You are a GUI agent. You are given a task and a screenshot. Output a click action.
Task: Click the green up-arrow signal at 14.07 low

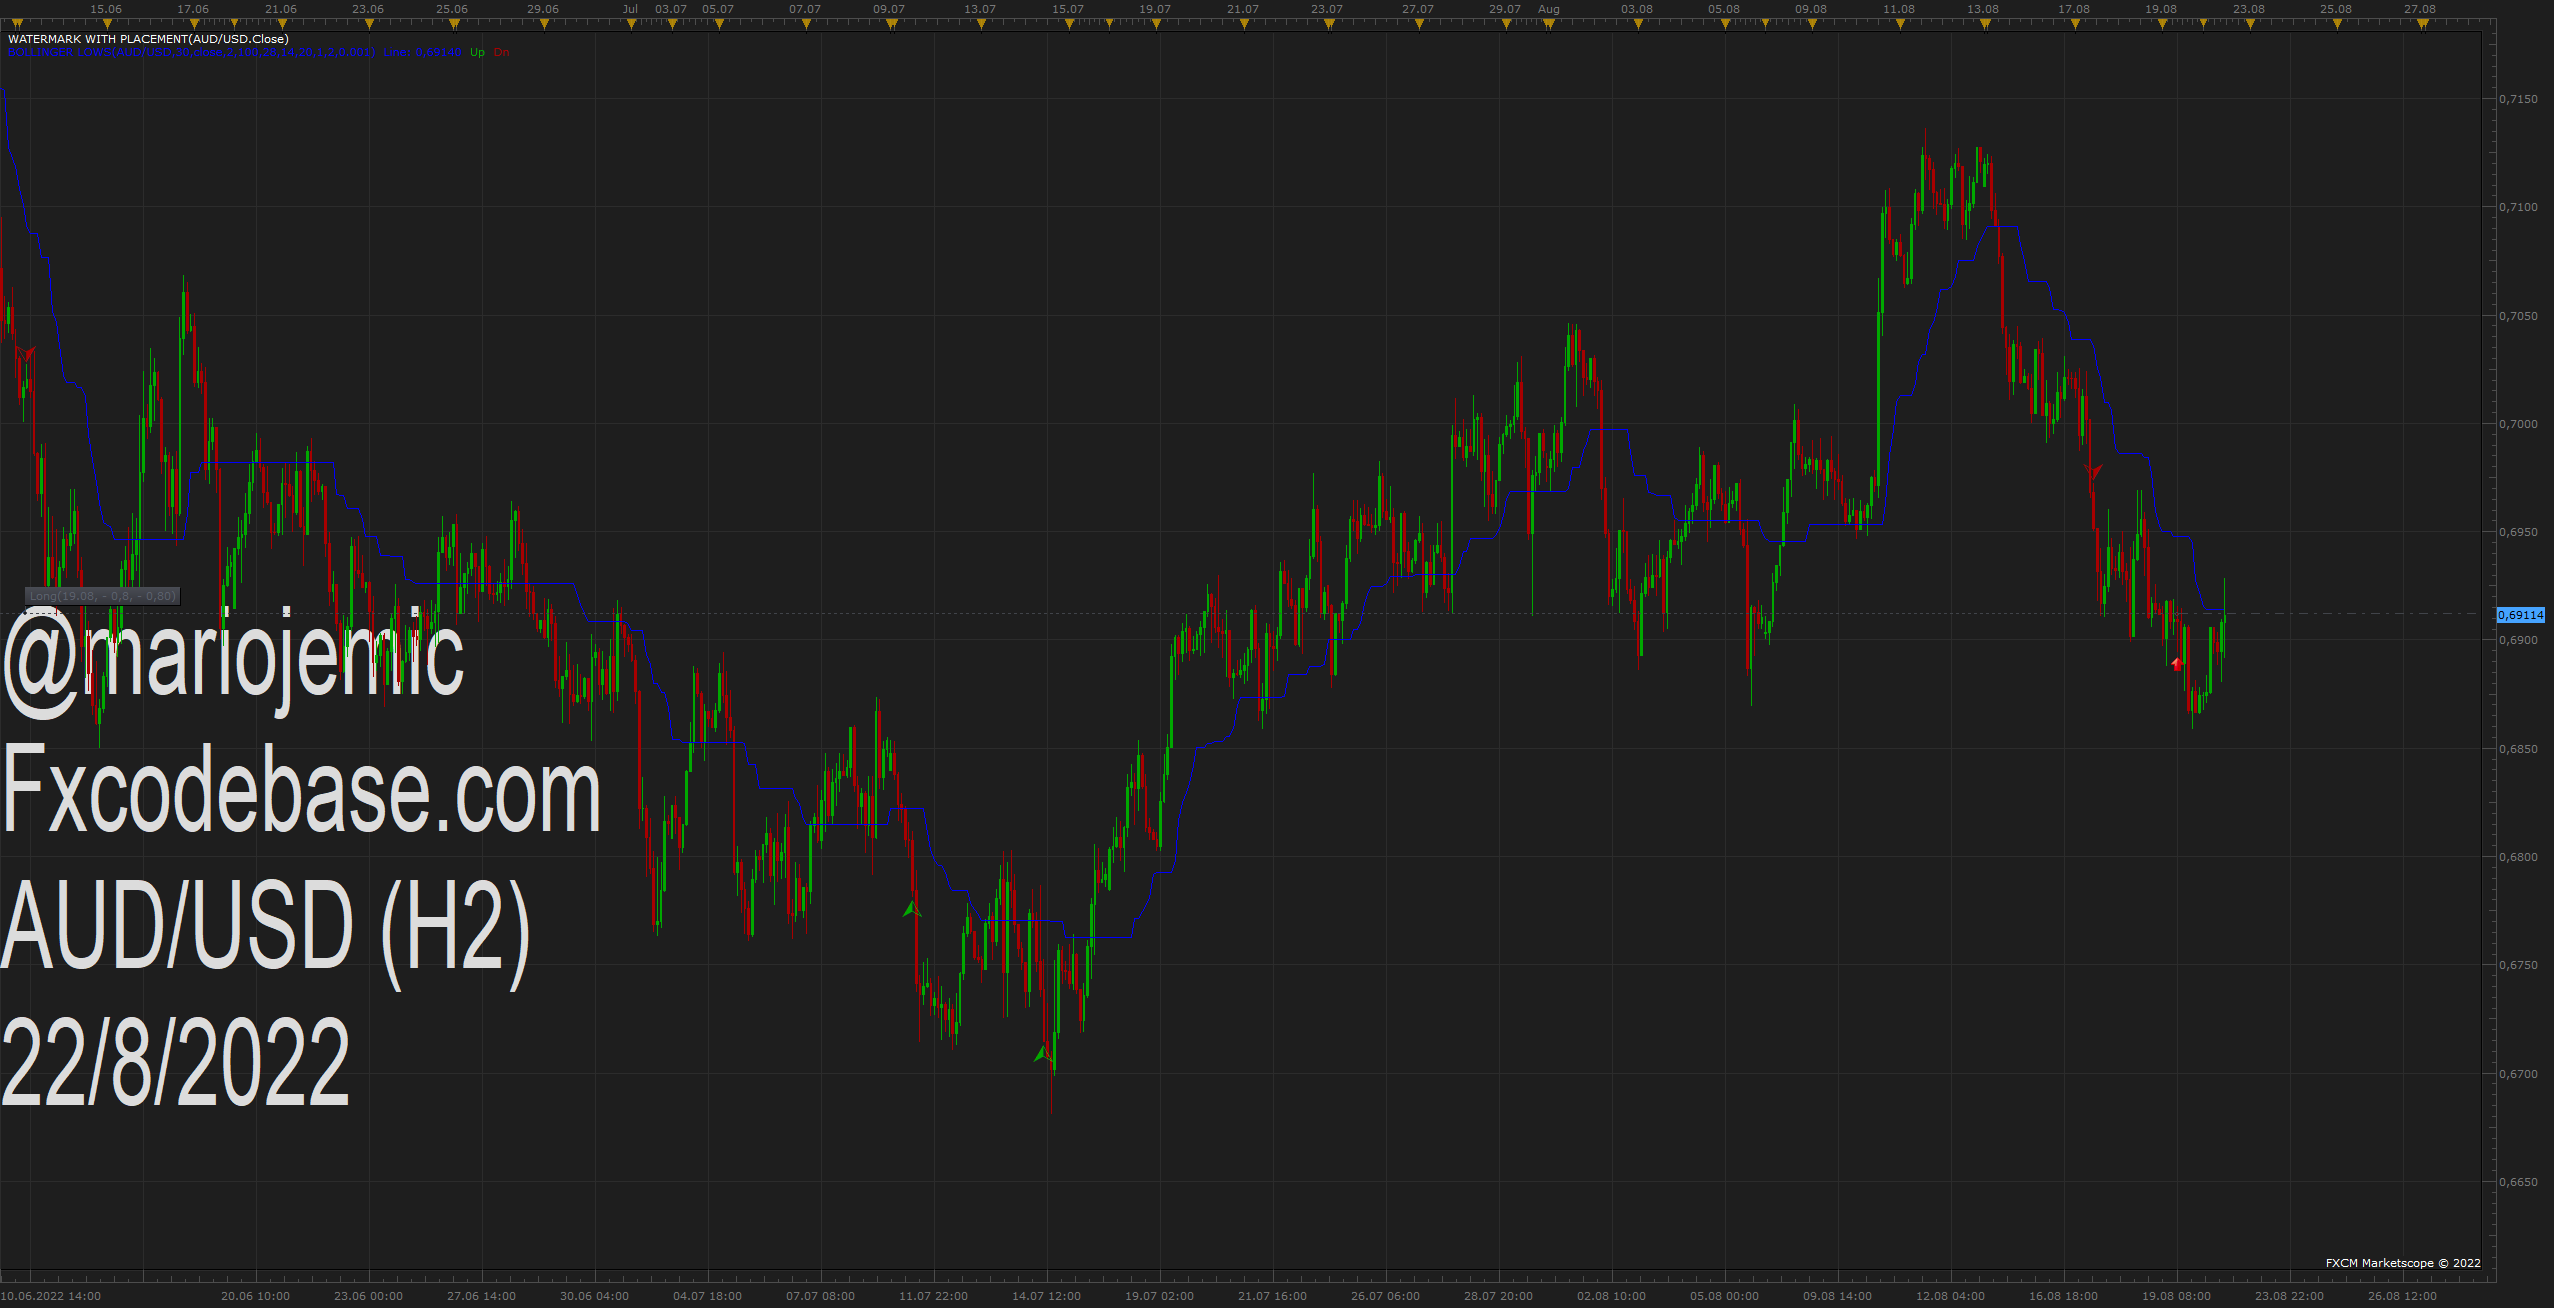click(1043, 1052)
